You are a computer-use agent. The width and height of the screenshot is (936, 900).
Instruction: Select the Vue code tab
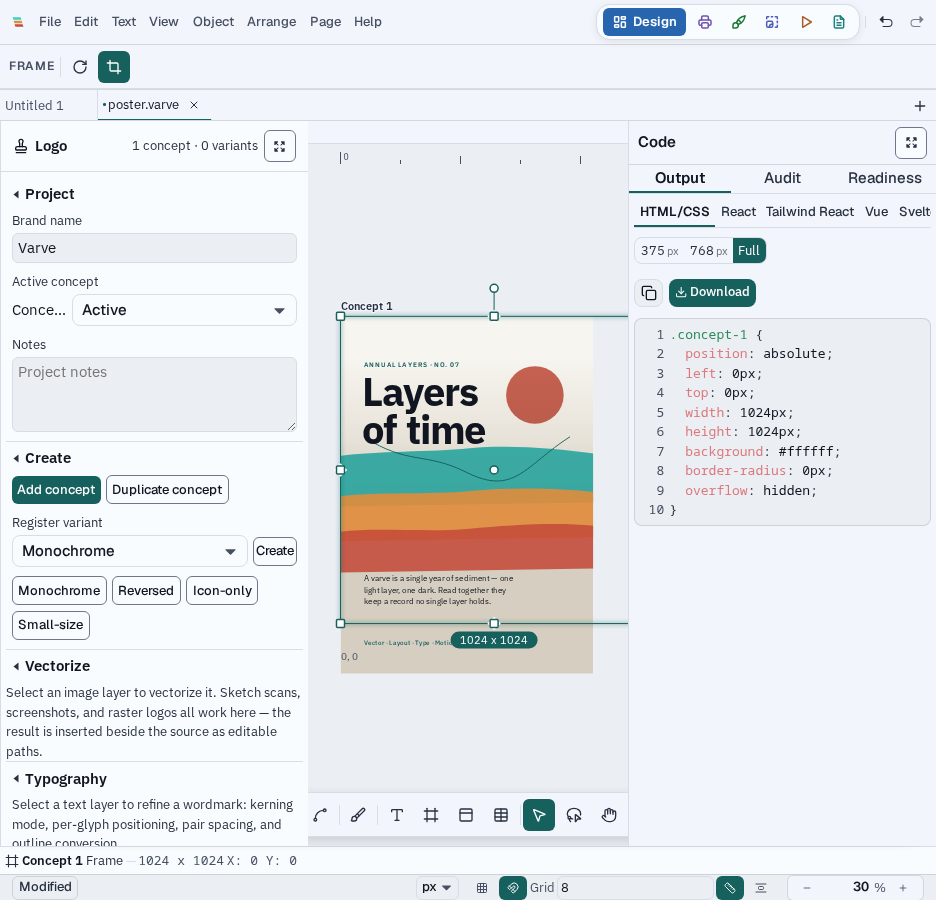tap(876, 212)
